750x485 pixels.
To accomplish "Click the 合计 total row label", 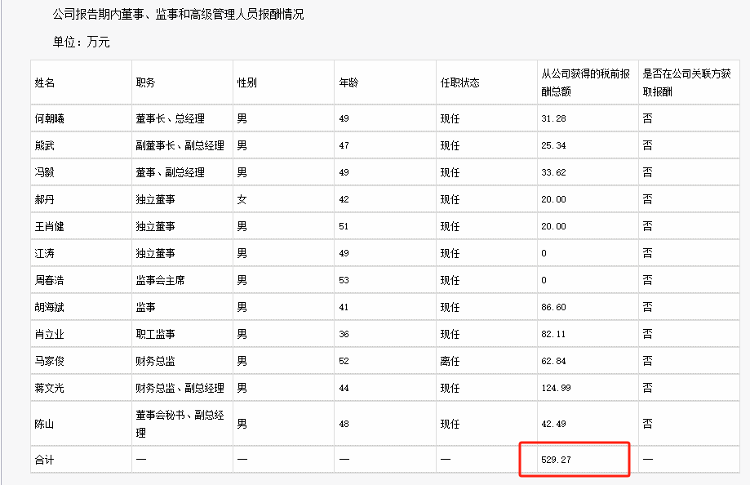I will coord(44,460).
